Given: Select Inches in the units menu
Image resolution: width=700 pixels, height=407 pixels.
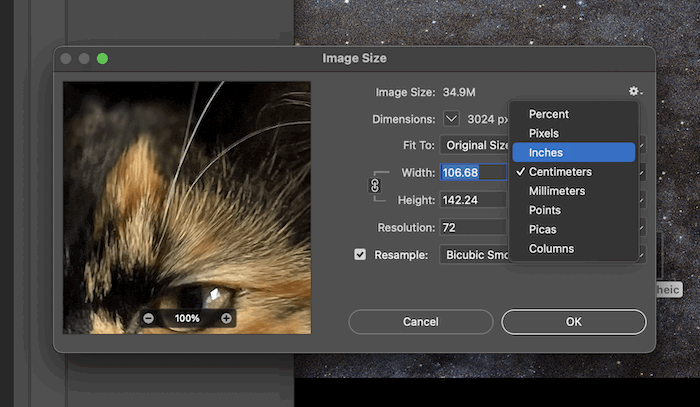Looking at the screenshot, I should 574,152.
